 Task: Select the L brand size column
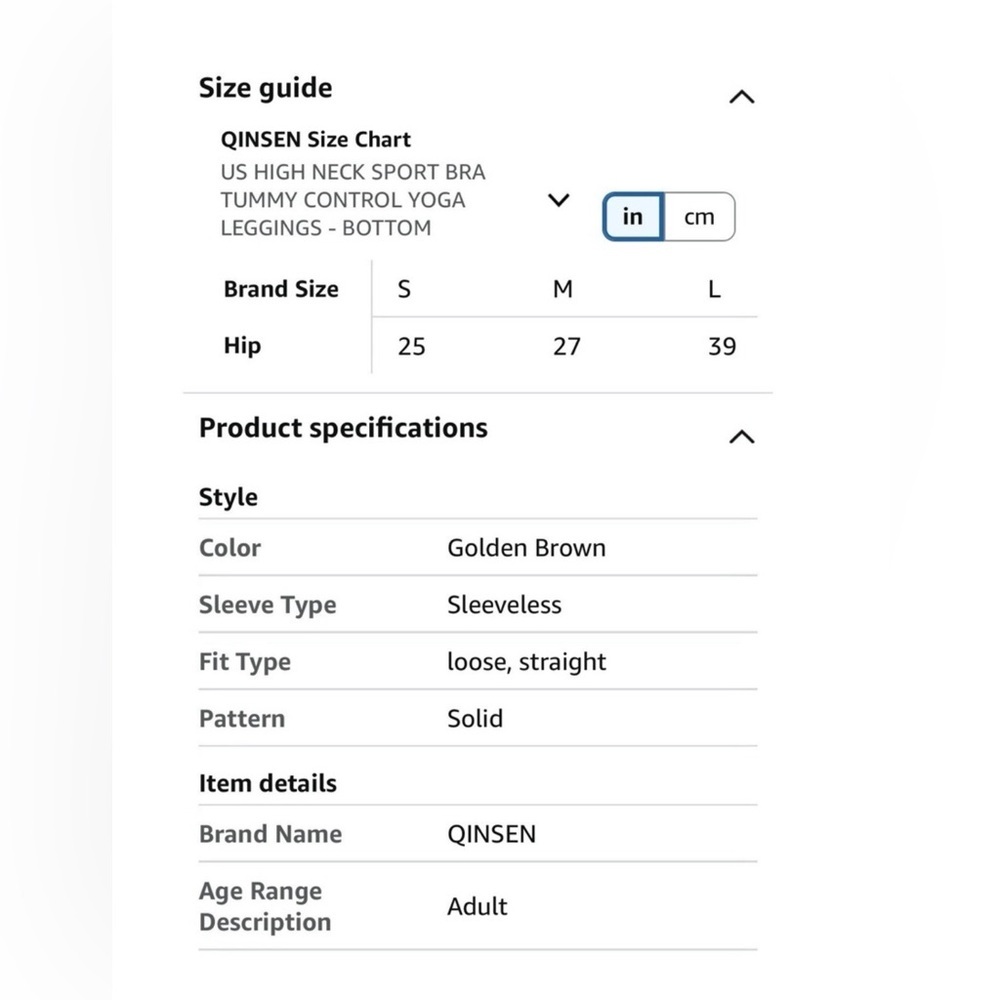[714, 290]
